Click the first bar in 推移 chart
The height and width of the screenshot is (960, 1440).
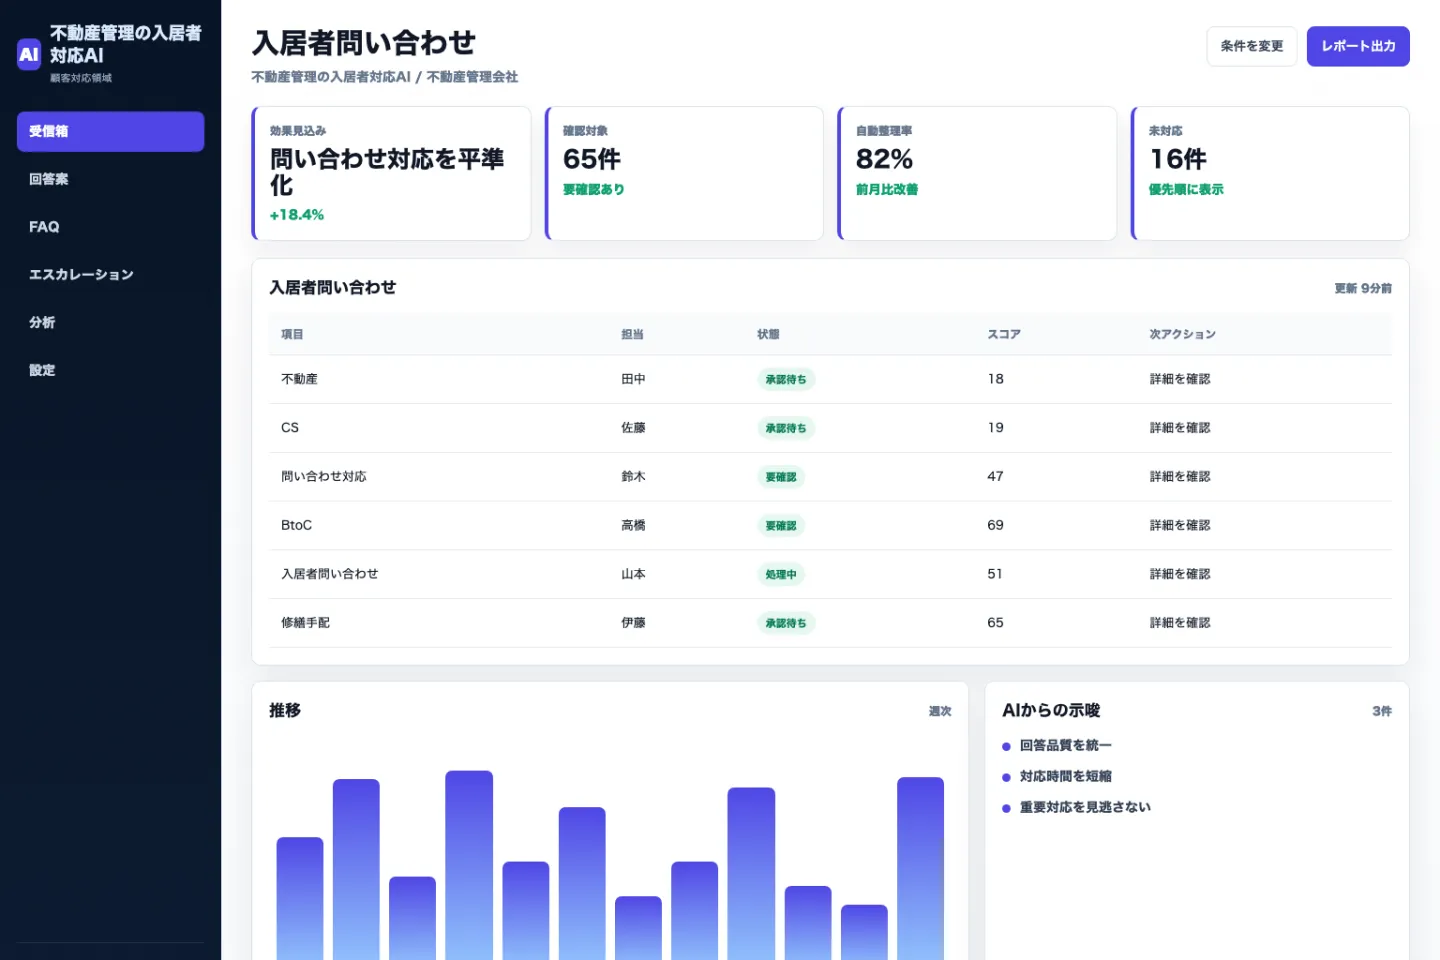pyautogui.click(x=300, y=898)
